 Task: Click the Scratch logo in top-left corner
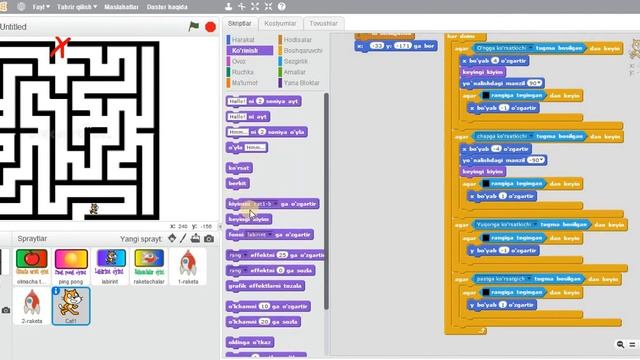tap(3, 7)
